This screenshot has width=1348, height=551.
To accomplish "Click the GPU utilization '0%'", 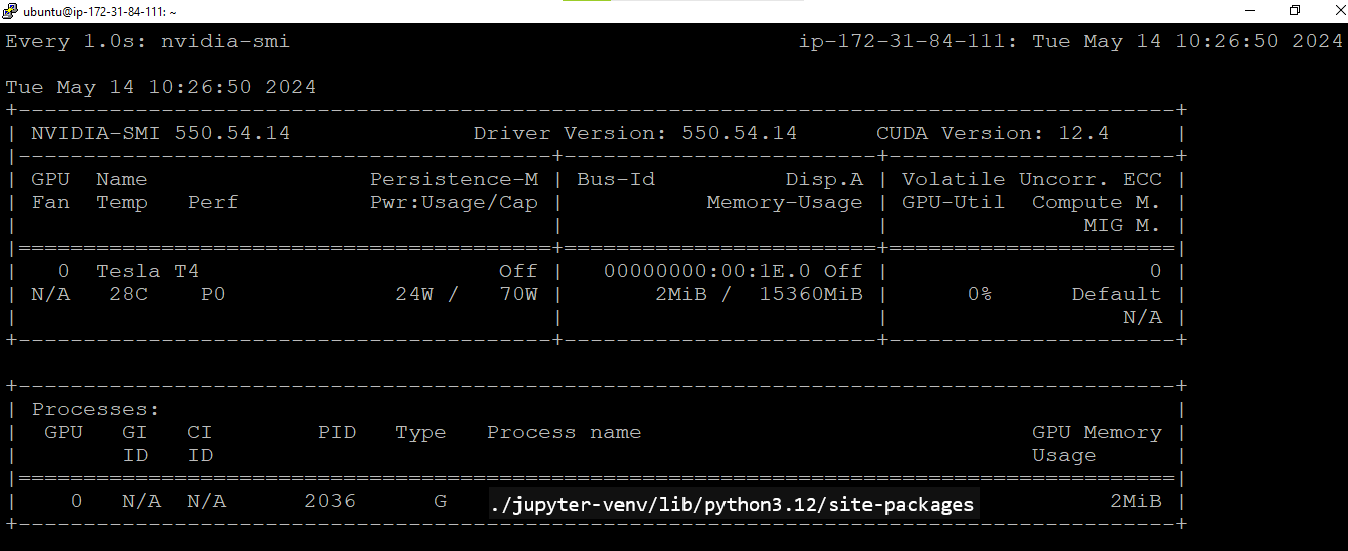I will tap(980, 294).
